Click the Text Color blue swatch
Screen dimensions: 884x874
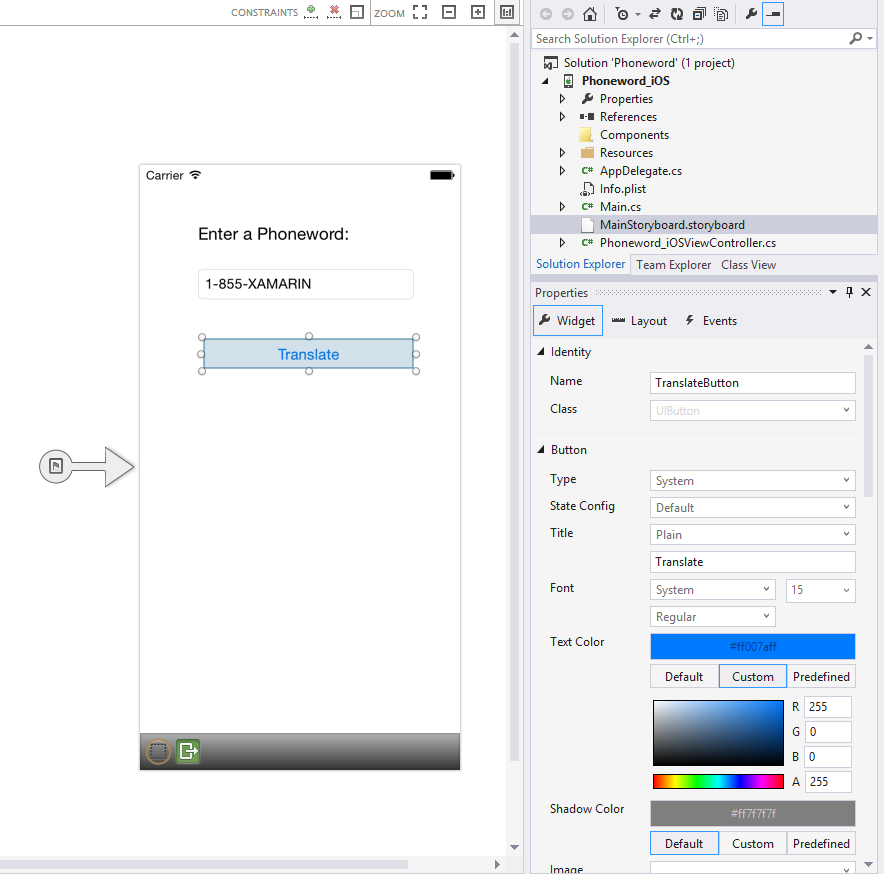tap(752, 646)
